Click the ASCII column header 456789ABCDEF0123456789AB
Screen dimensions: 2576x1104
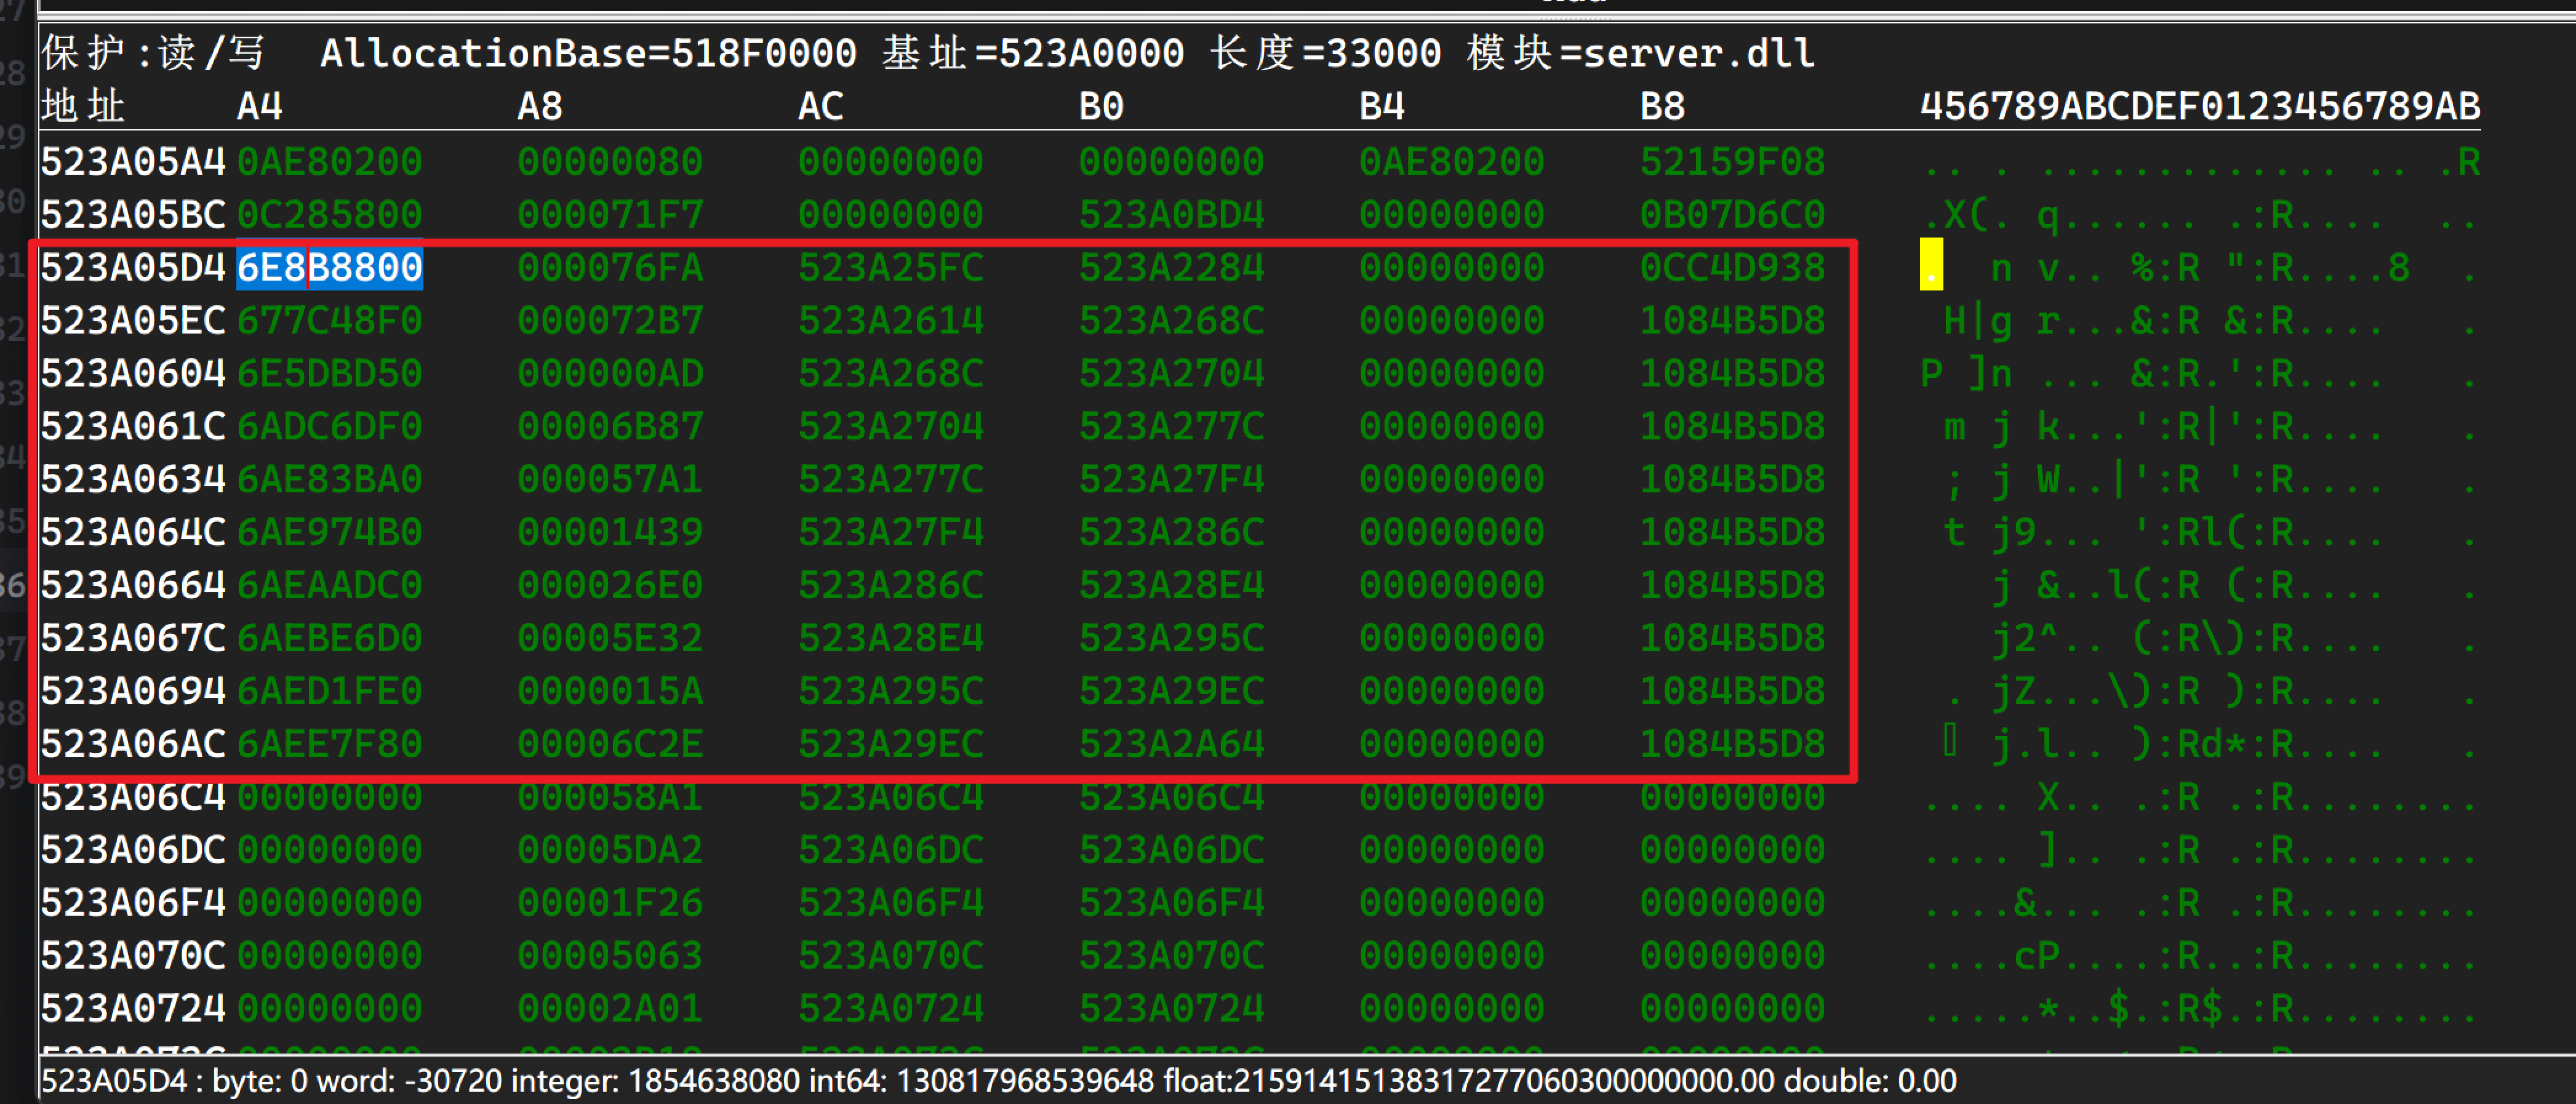[x=2199, y=106]
